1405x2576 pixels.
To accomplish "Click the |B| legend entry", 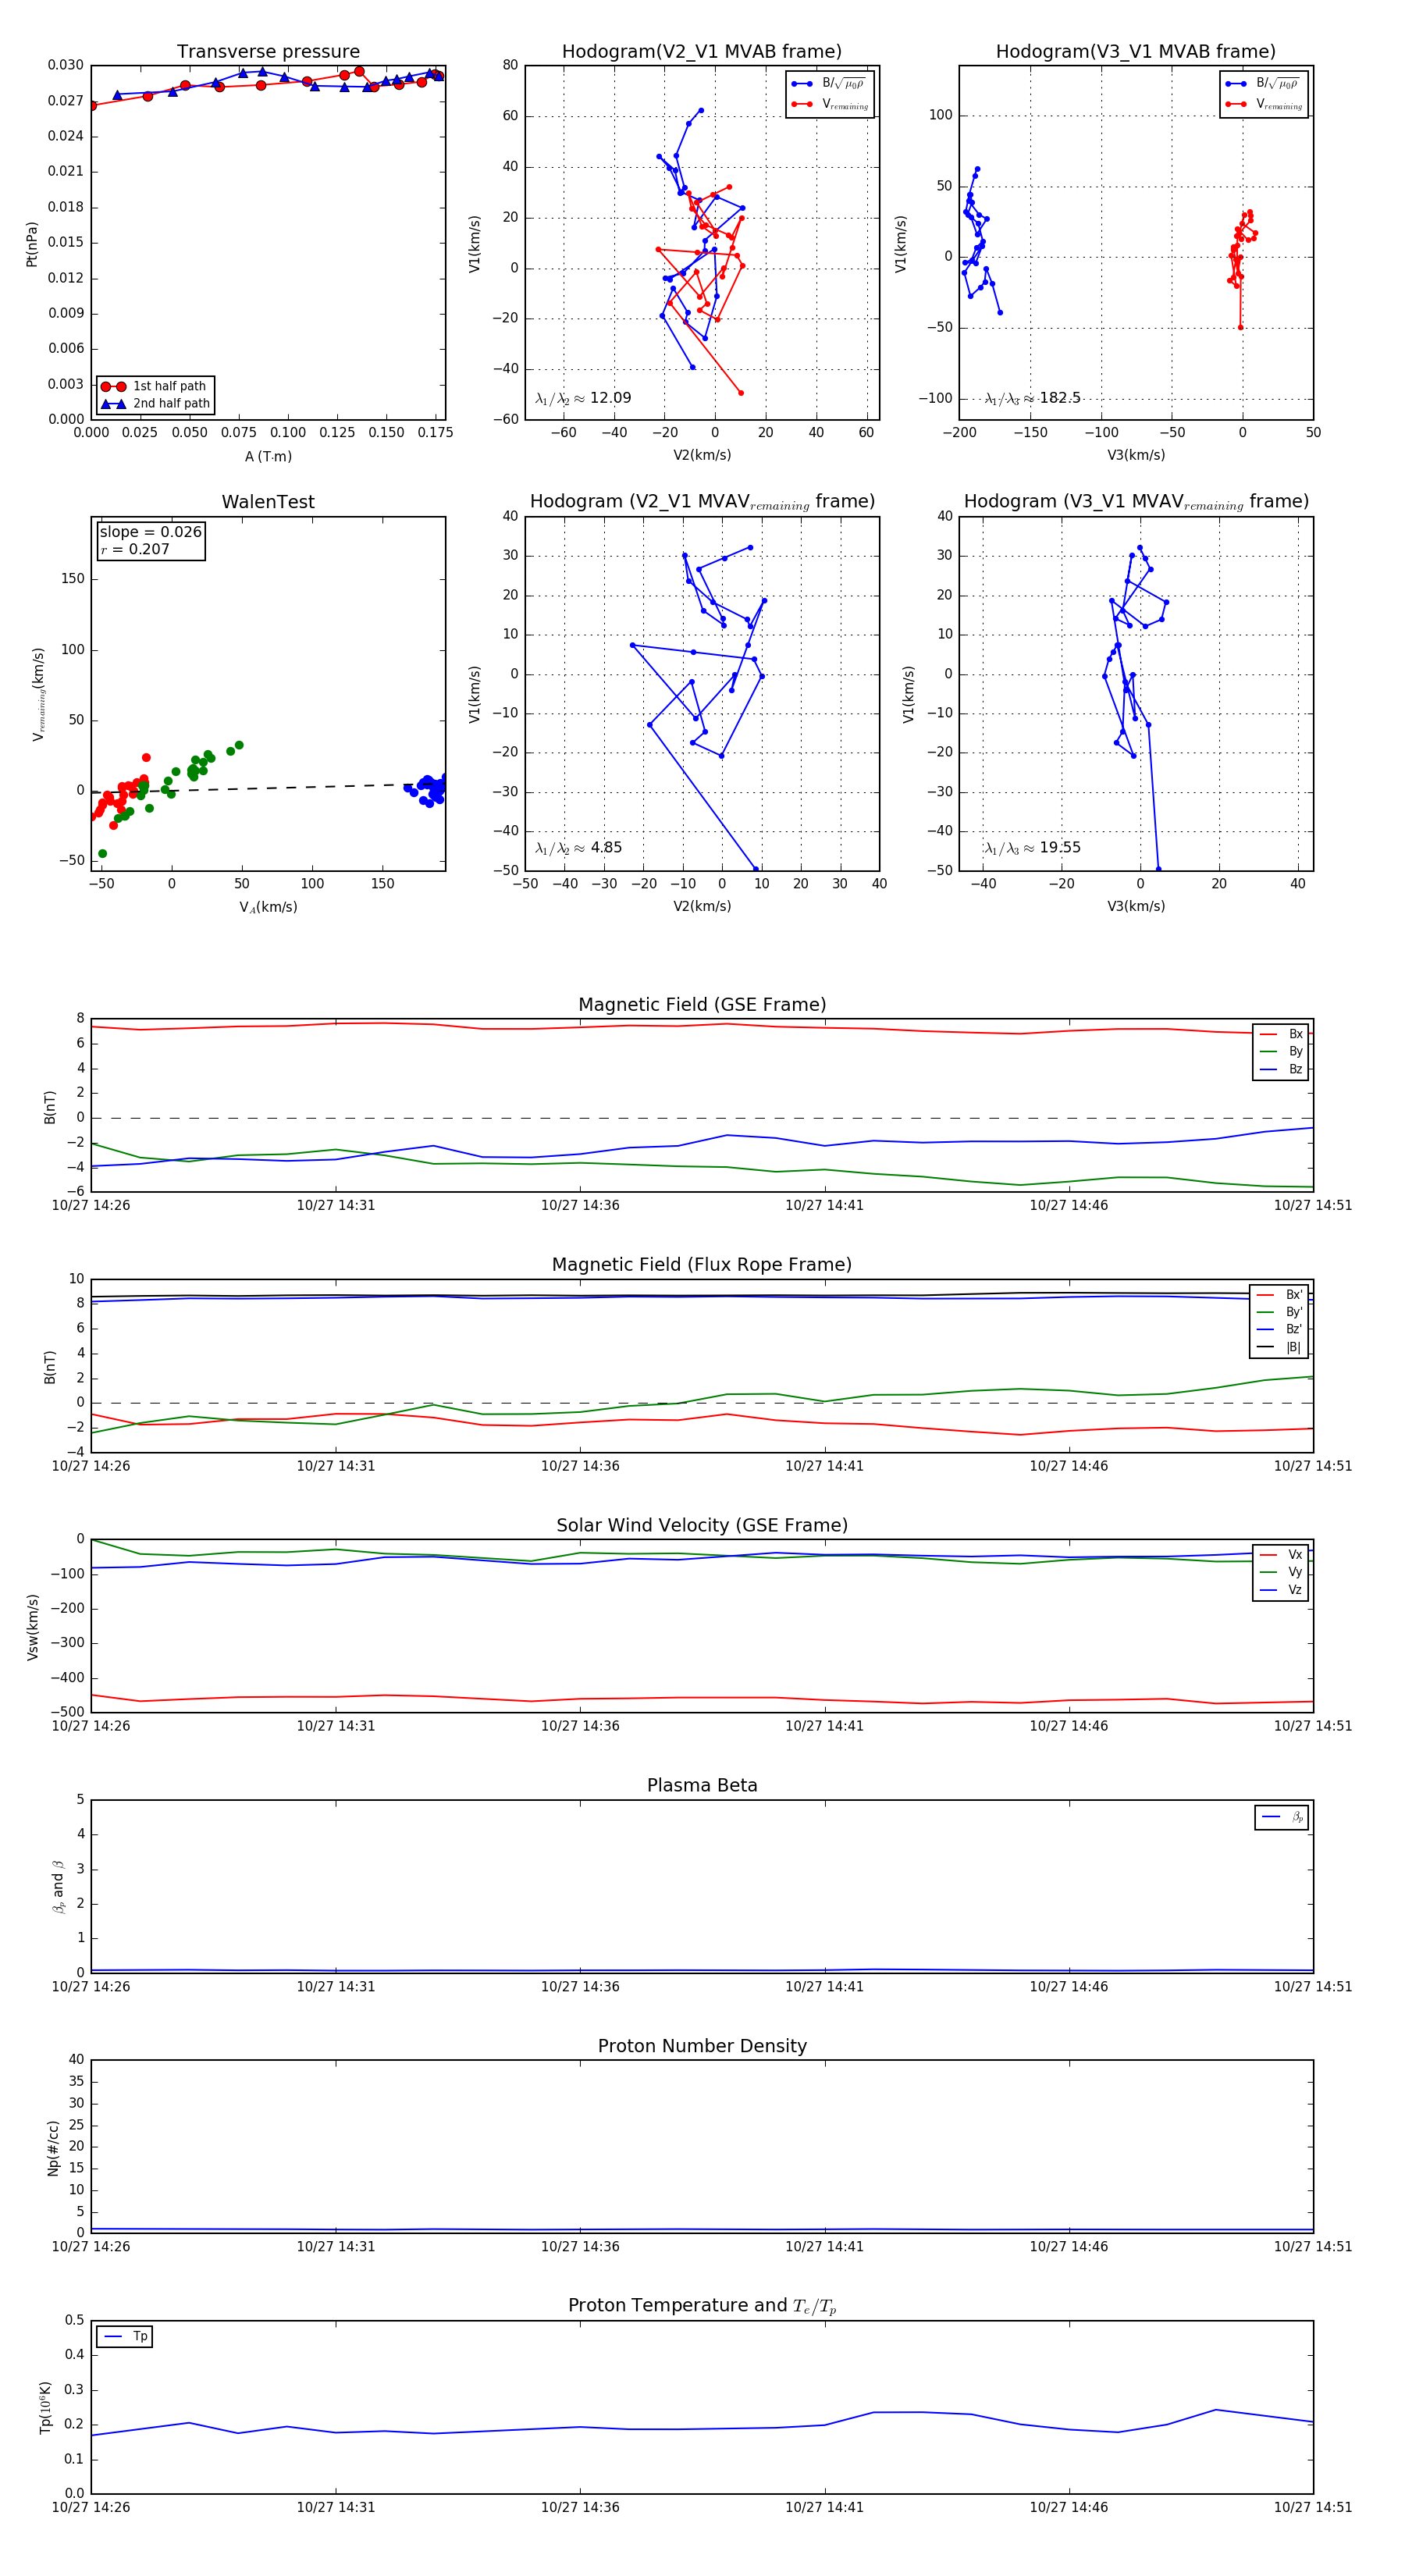I will pos(1279,1348).
